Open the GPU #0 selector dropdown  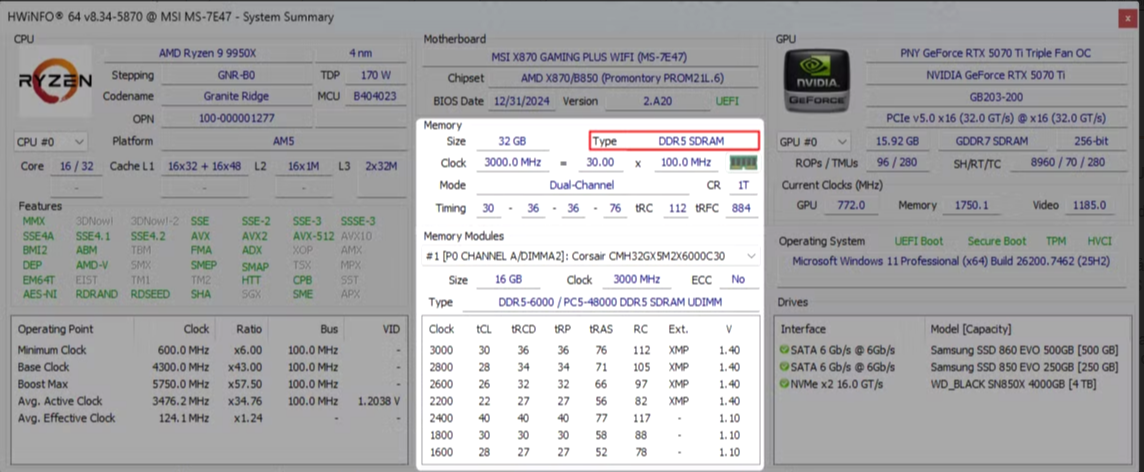(x=814, y=142)
